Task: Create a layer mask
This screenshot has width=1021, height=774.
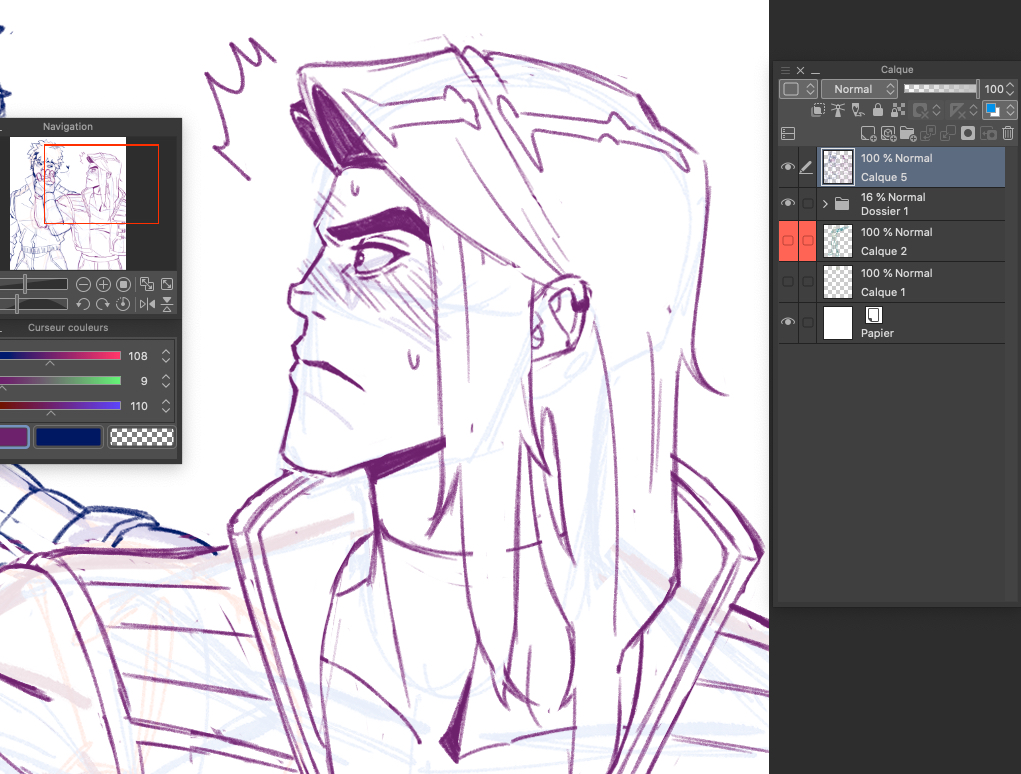Action: tap(968, 133)
